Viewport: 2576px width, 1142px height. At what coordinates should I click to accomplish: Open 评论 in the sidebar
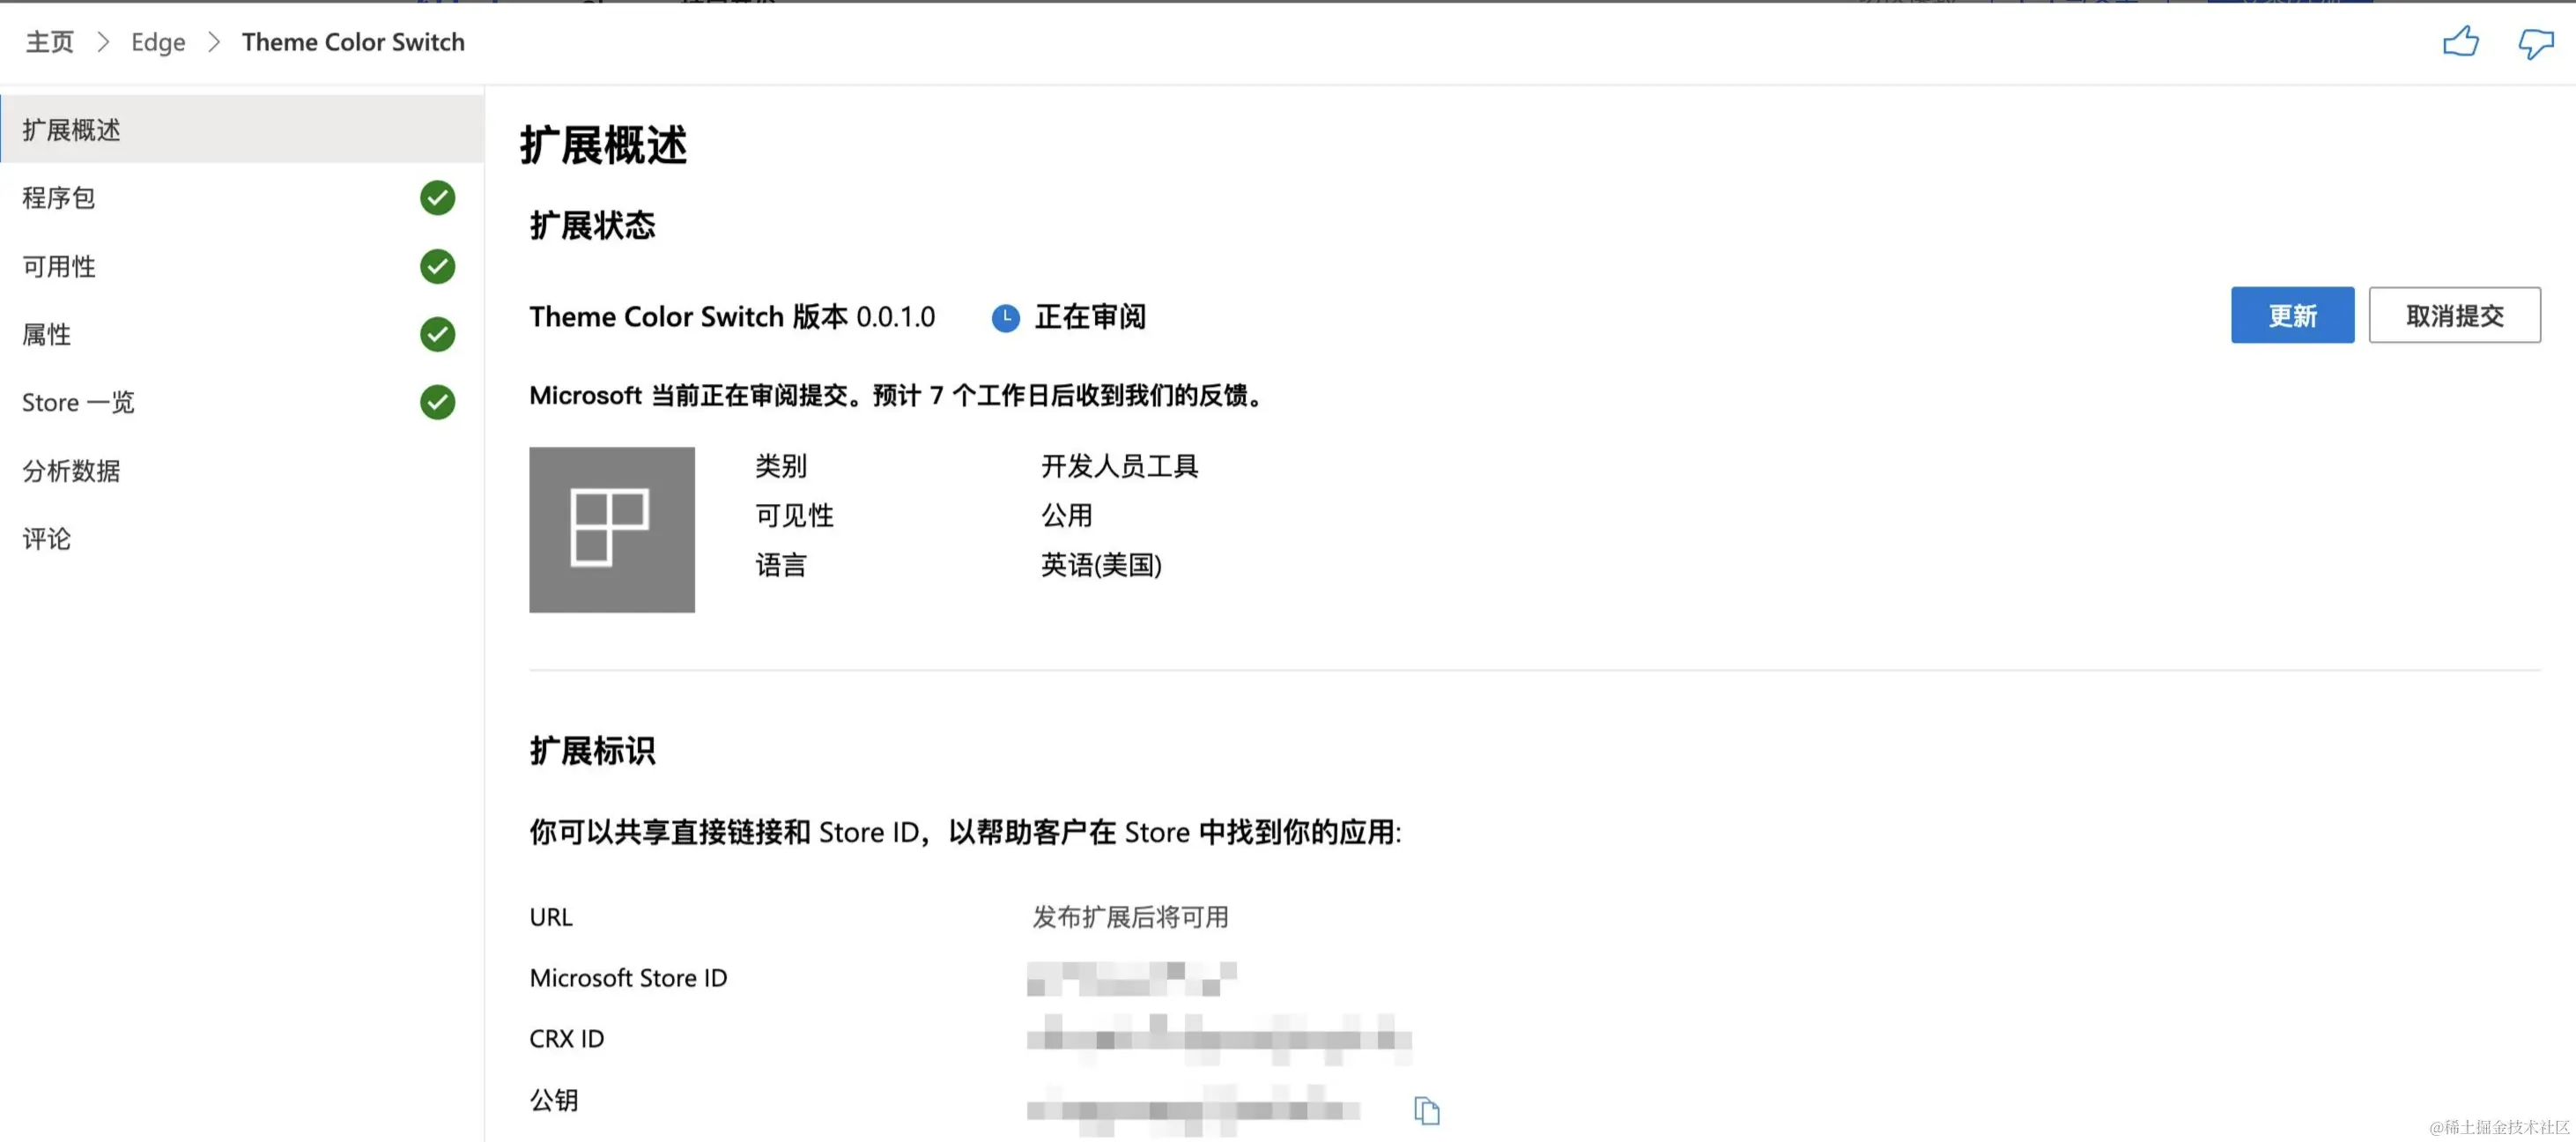(47, 538)
